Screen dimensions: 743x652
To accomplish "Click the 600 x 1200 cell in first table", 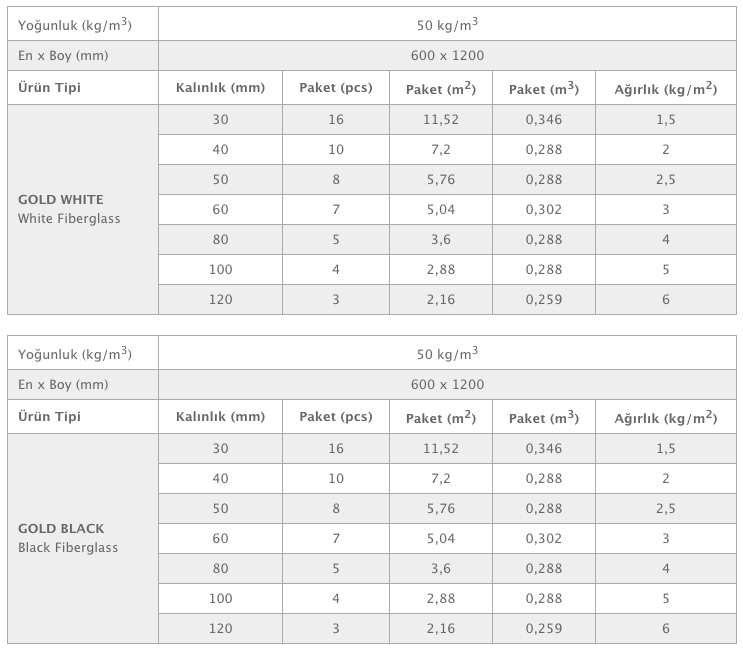I will pyautogui.click(x=447, y=55).
